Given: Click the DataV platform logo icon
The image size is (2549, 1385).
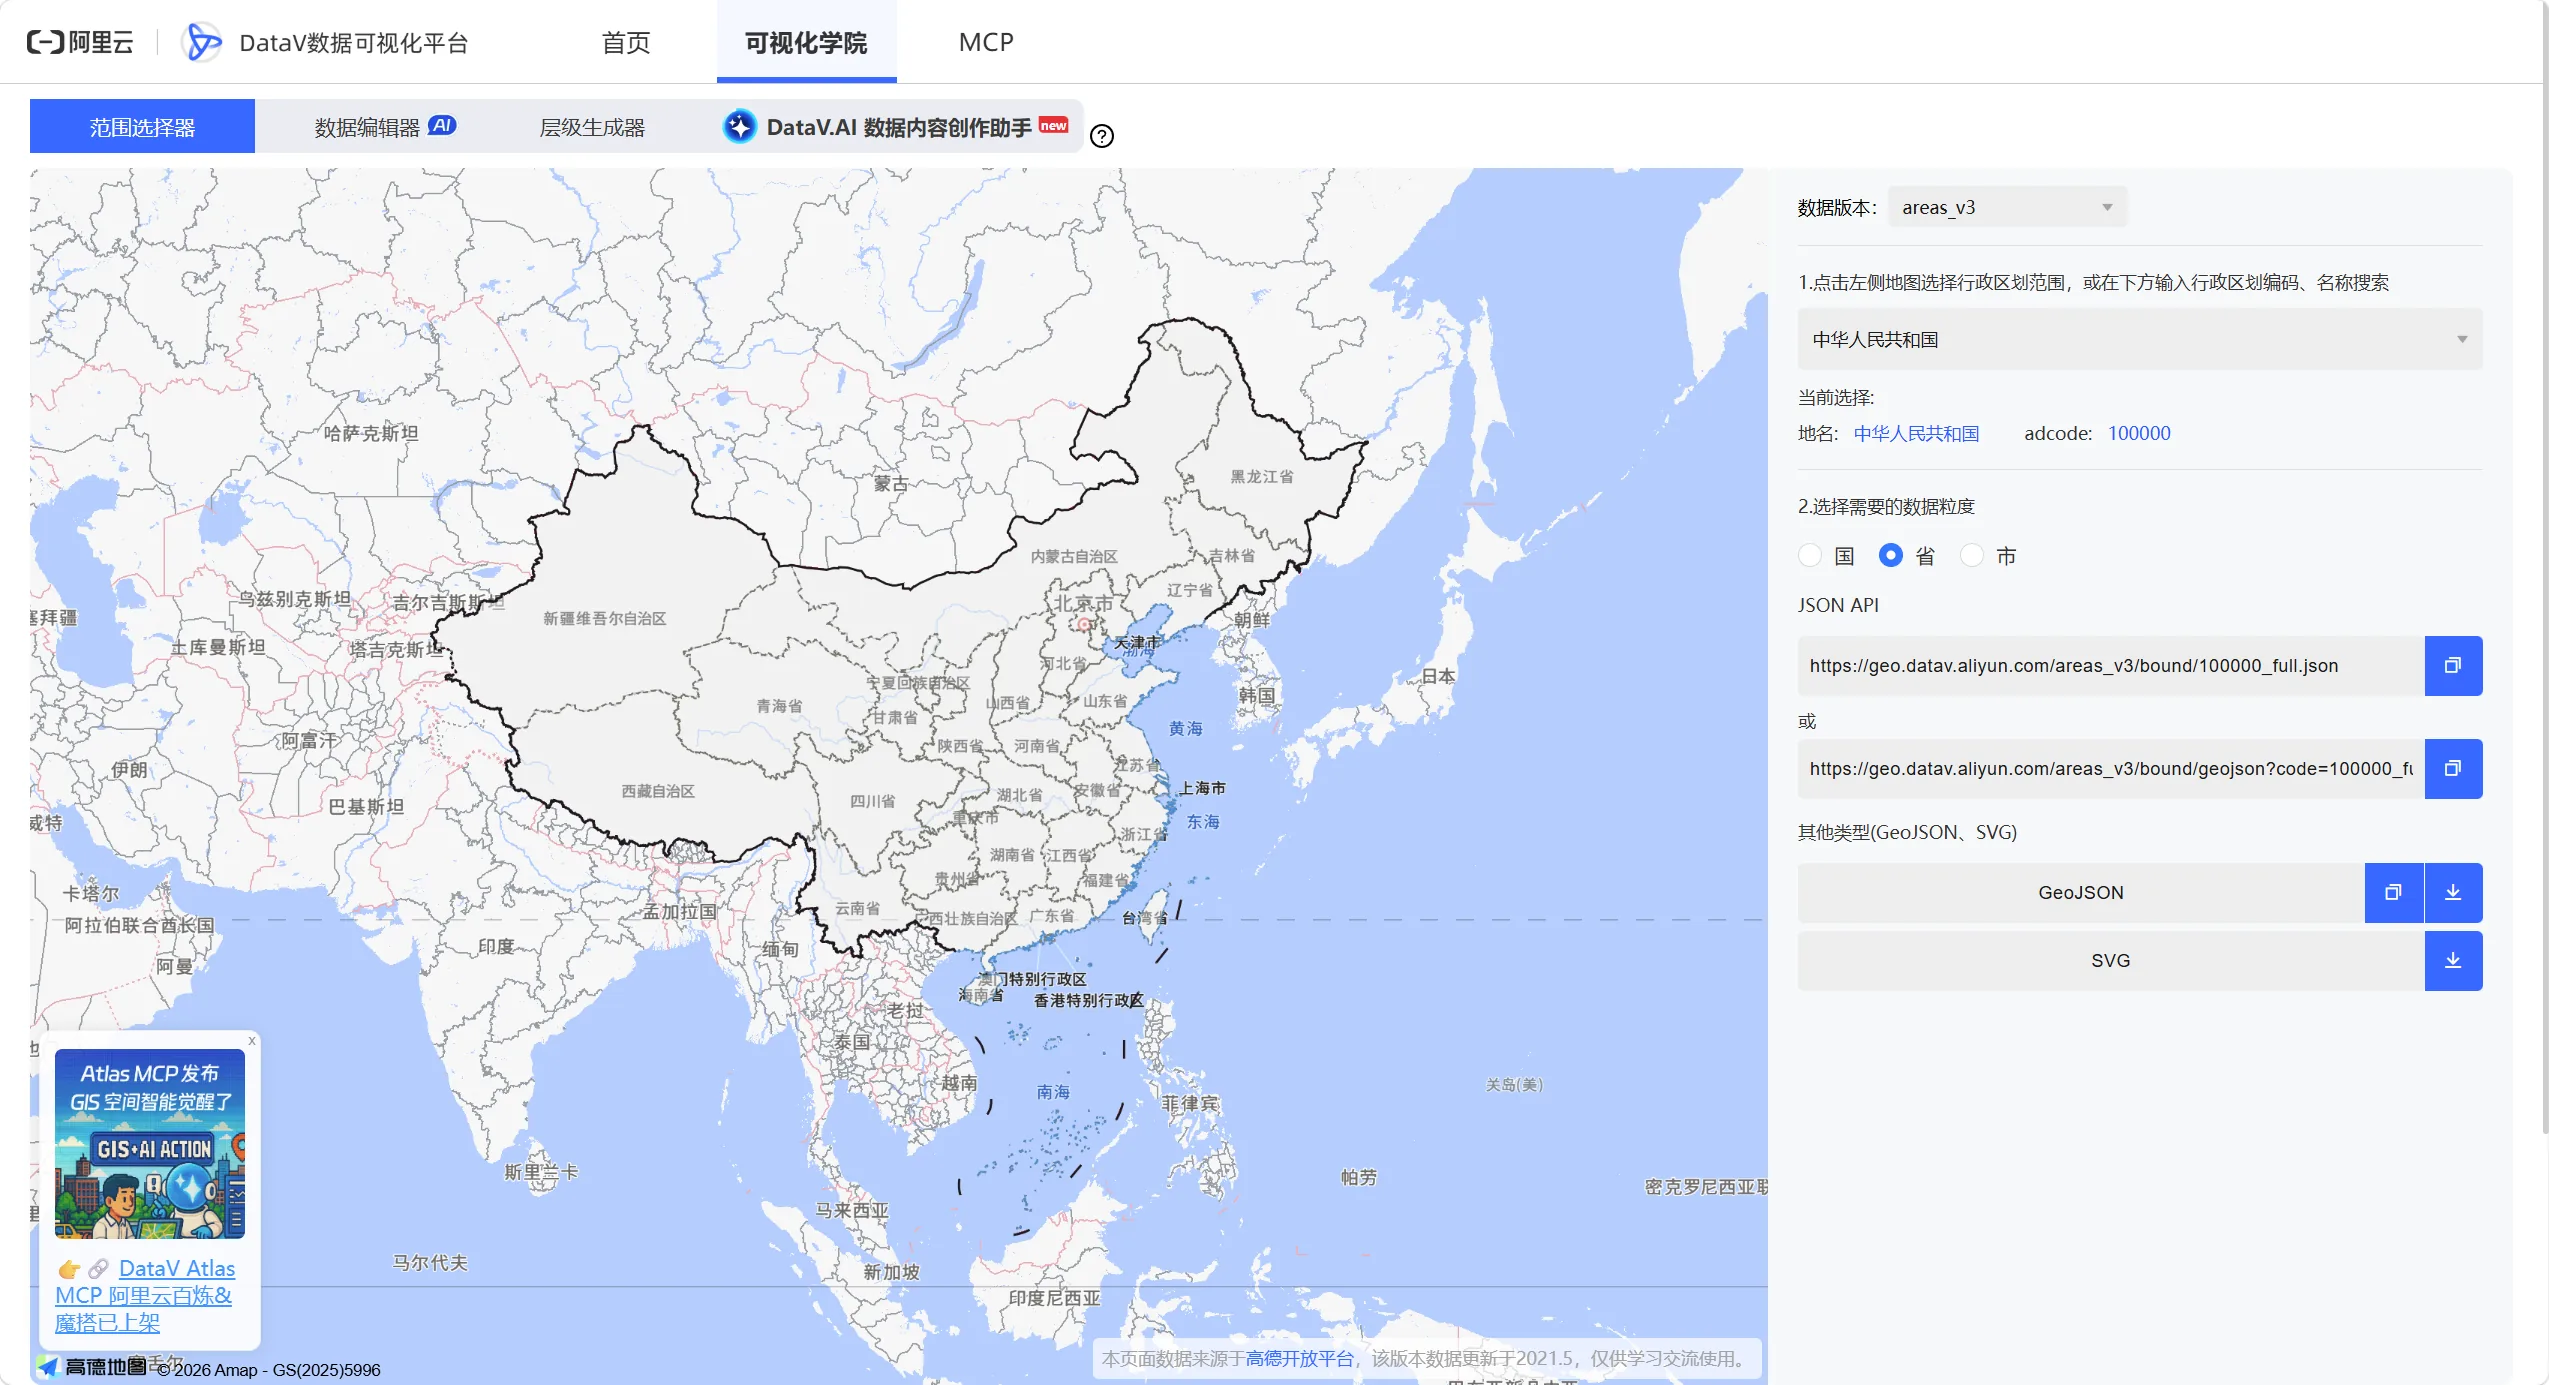Looking at the screenshot, I should tap(203, 42).
